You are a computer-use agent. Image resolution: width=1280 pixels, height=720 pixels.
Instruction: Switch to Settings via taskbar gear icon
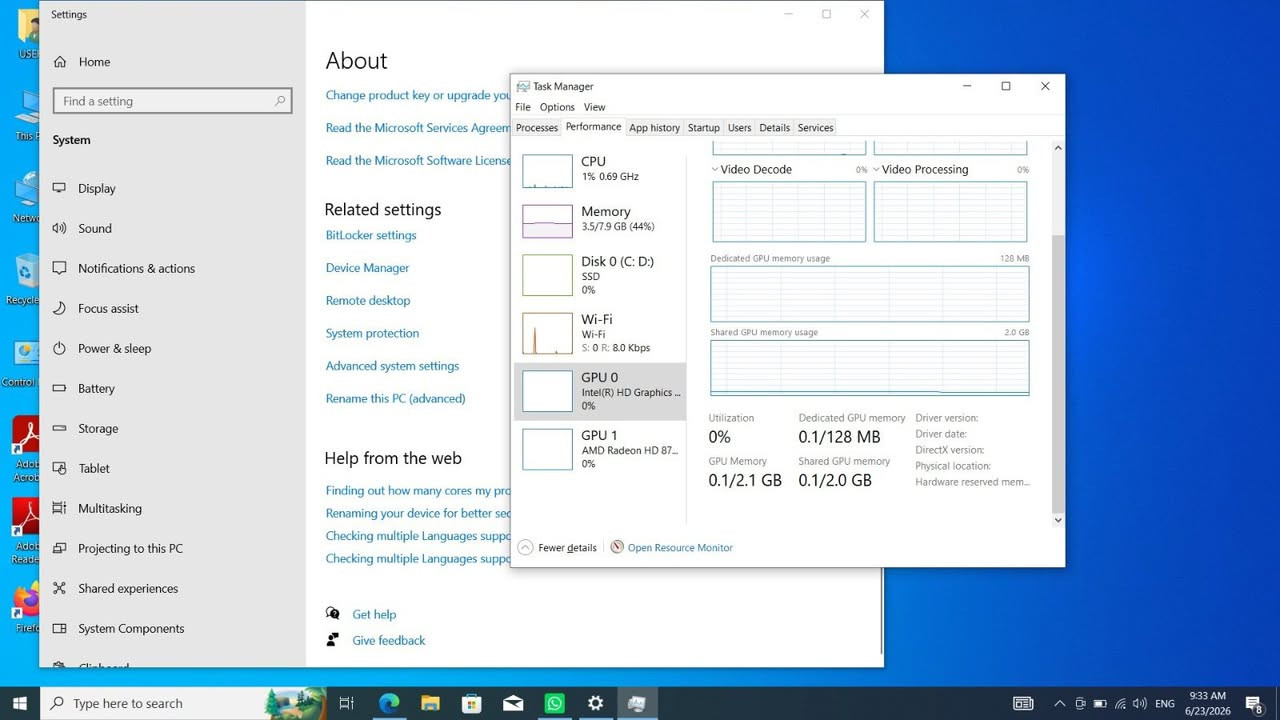tap(596, 703)
